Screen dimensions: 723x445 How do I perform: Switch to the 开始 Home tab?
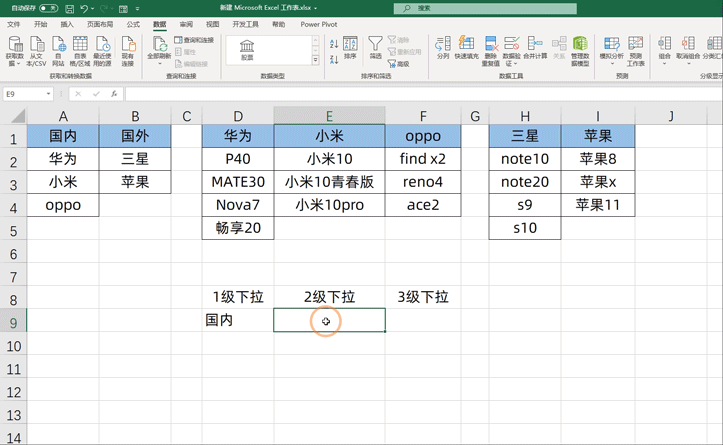tap(41, 24)
